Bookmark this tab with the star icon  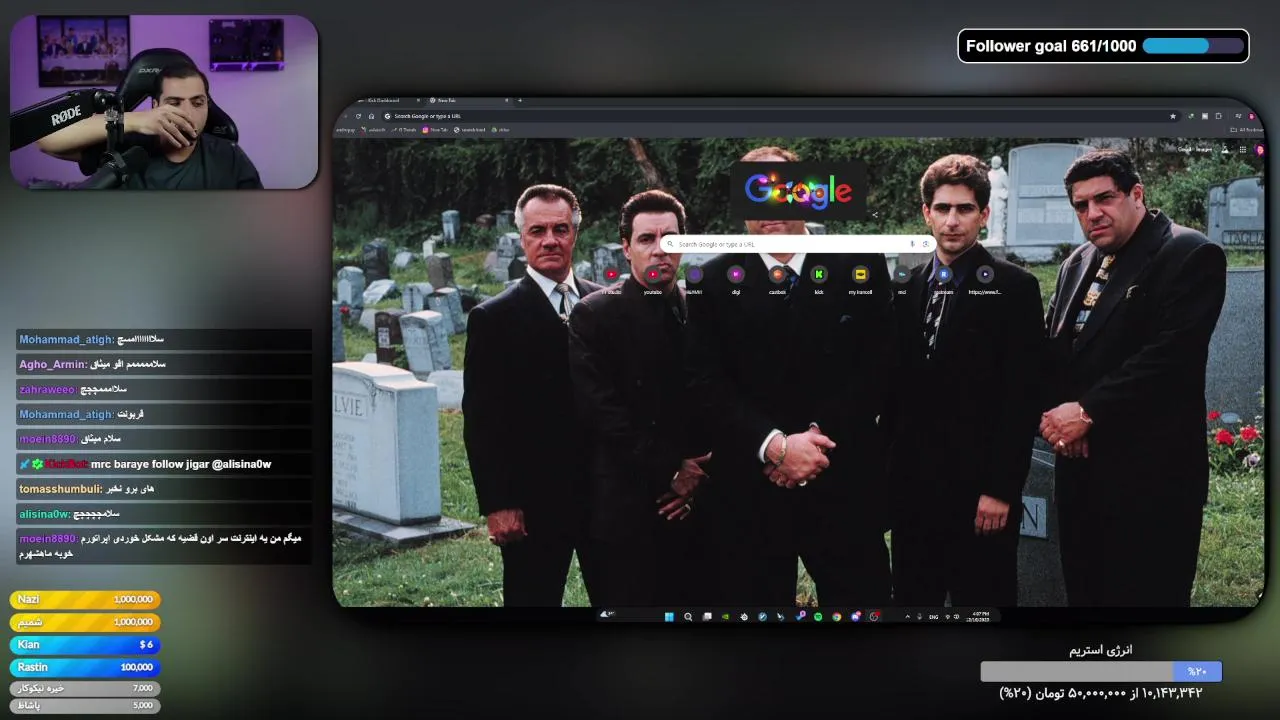[1173, 116]
